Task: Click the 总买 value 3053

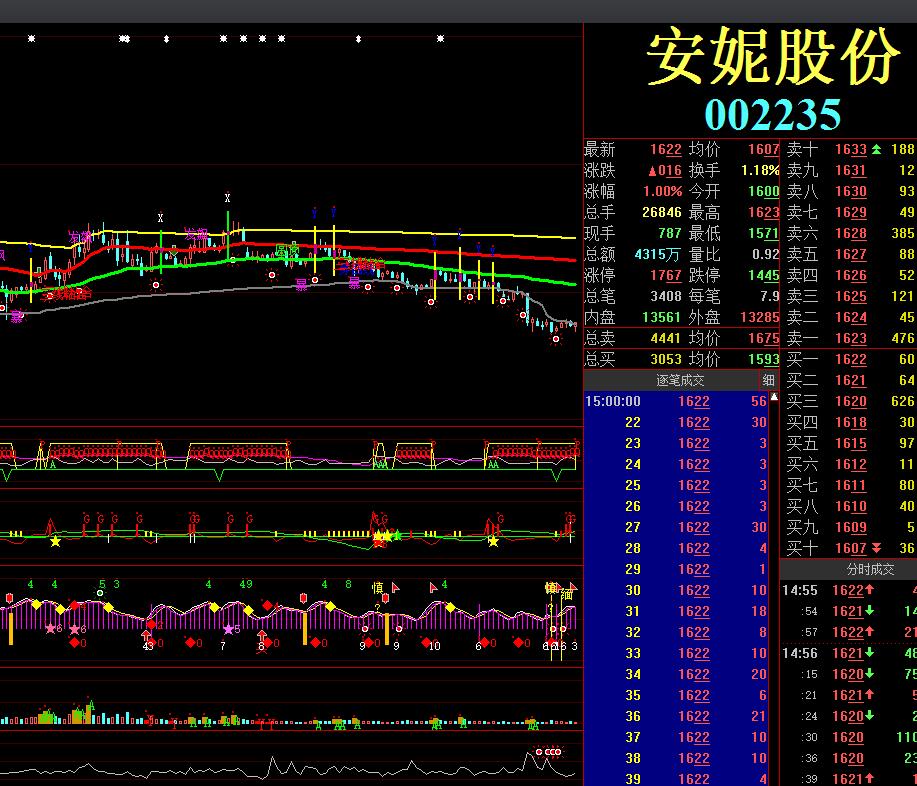Action: pyautogui.click(x=666, y=360)
